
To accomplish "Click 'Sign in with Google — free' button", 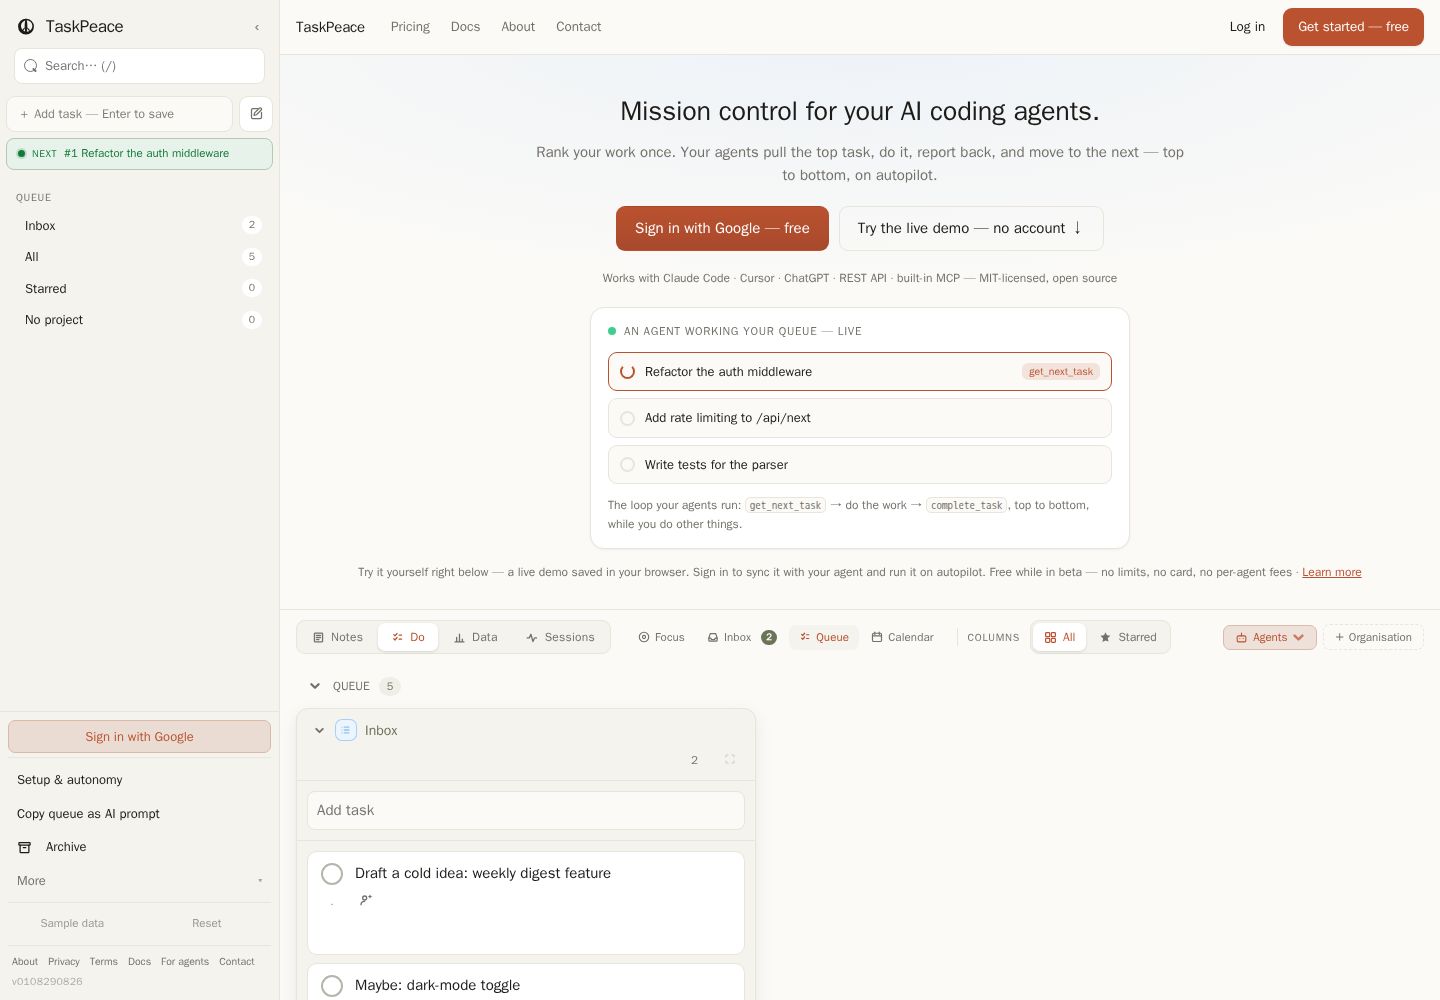I will click(x=722, y=228).
